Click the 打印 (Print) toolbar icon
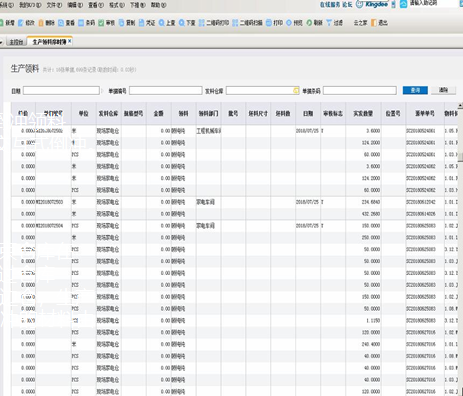The width and height of the screenshot is (463, 396). click(269, 23)
